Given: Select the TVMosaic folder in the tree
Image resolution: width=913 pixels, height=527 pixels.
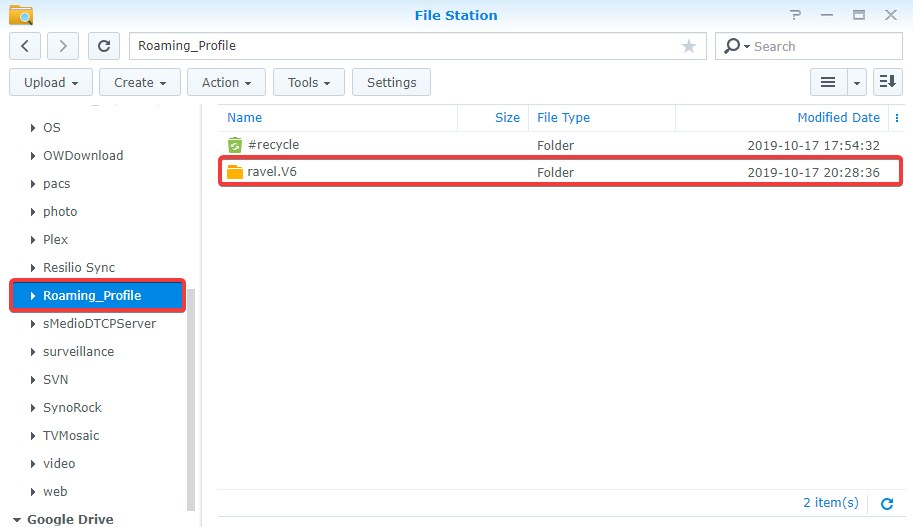Looking at the screenshot, I should coord(71,436).
